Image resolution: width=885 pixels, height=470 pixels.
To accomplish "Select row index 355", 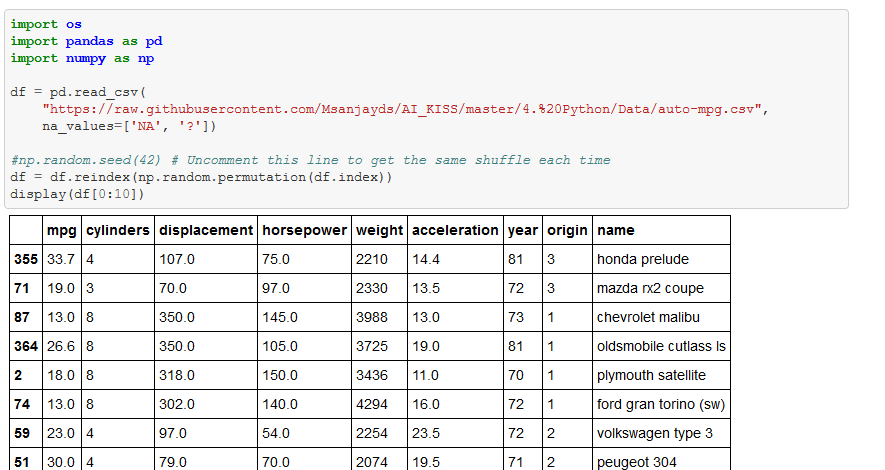I will pyautogui.click(x=26, y=260).
